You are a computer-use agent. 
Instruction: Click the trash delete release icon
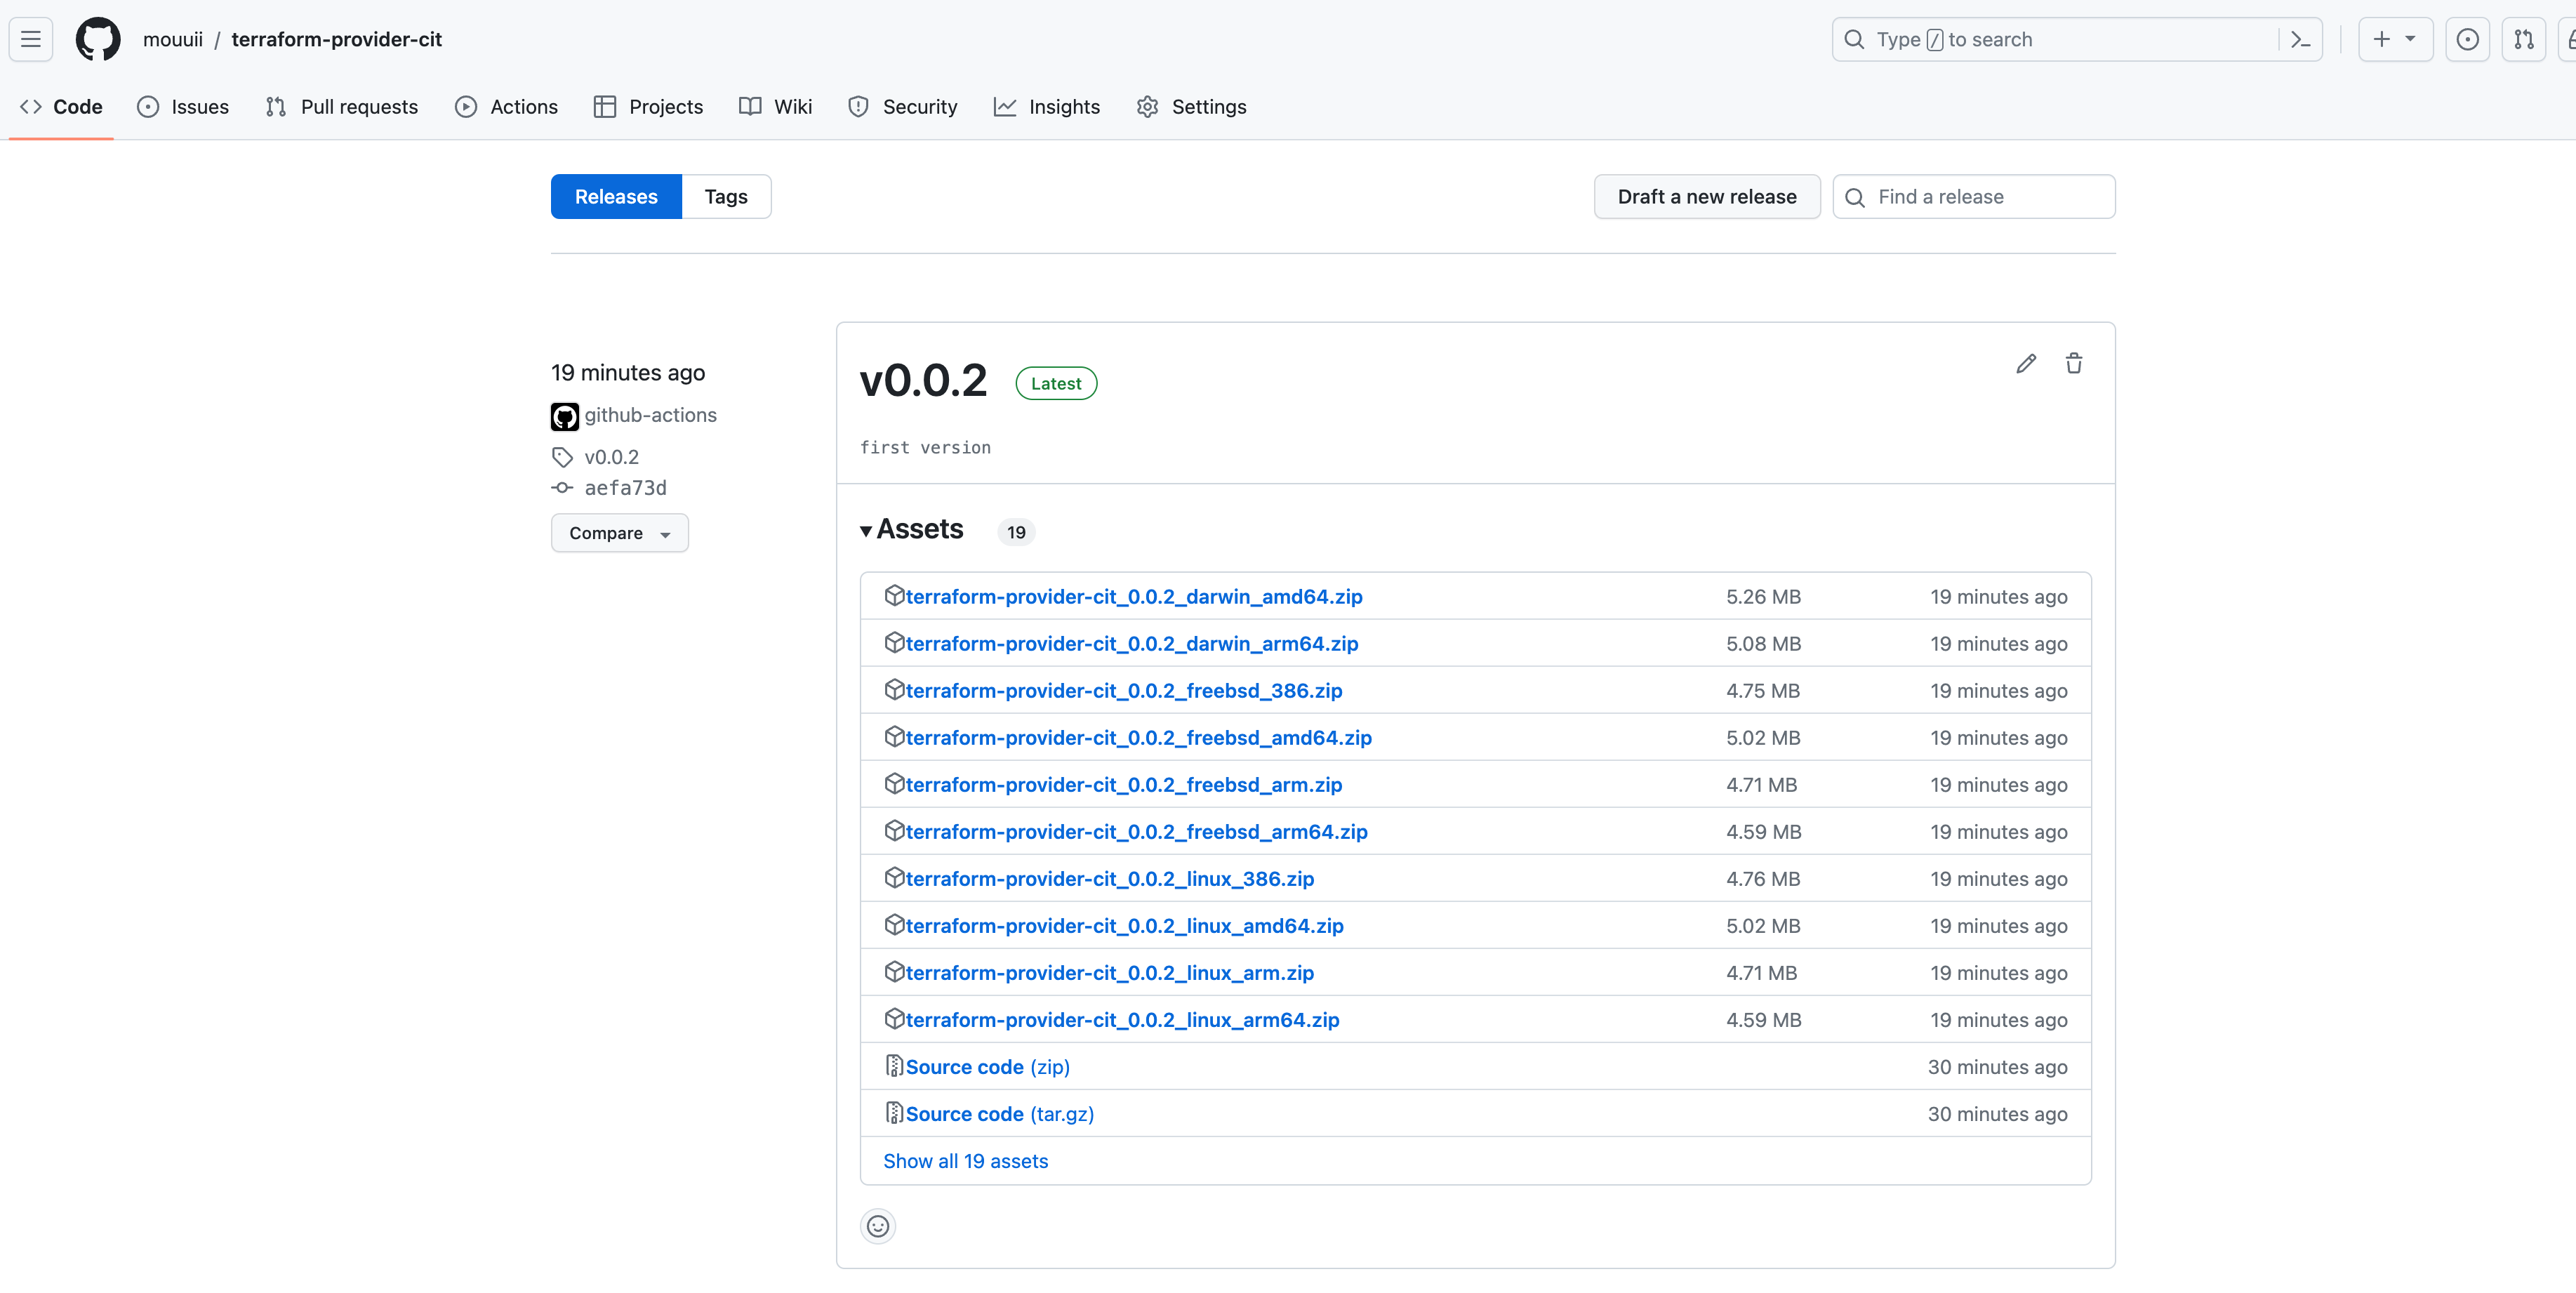[x=2073, y=364]
